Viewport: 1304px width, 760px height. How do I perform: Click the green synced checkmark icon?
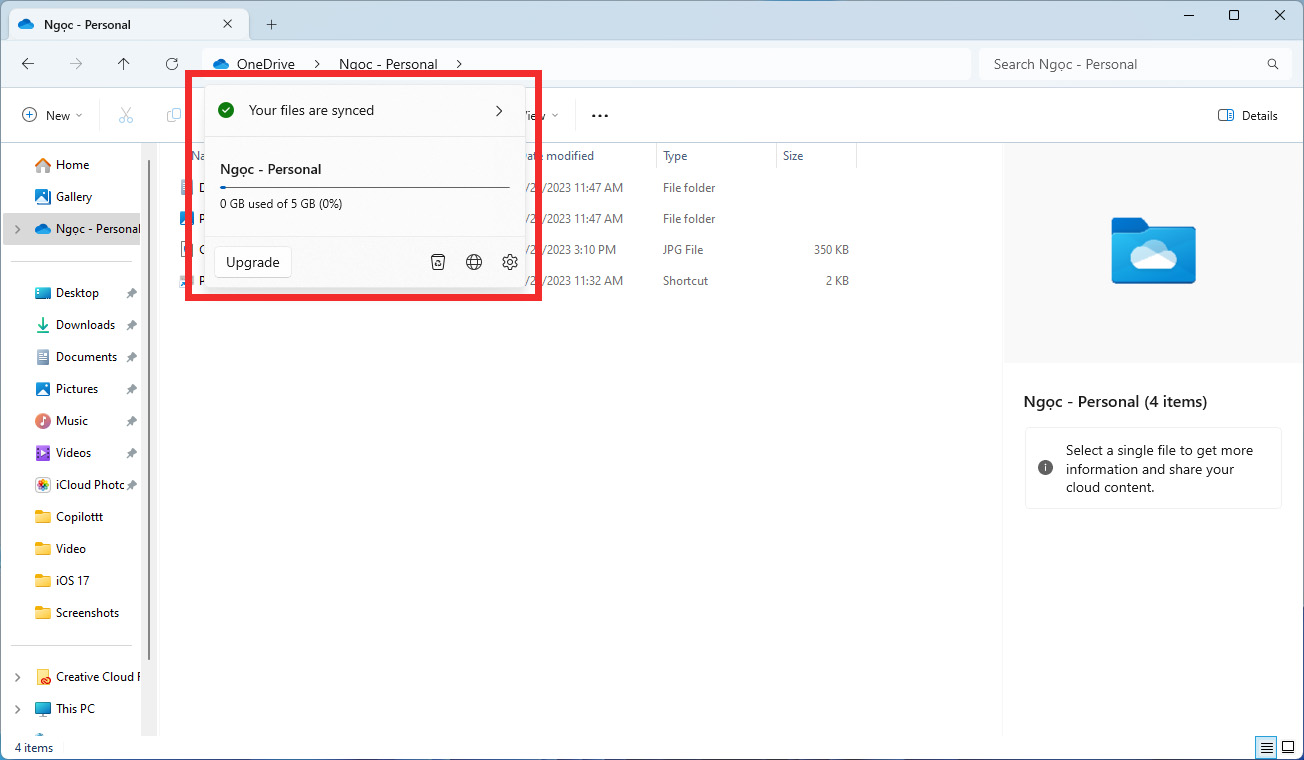click(x=227, y=110)
